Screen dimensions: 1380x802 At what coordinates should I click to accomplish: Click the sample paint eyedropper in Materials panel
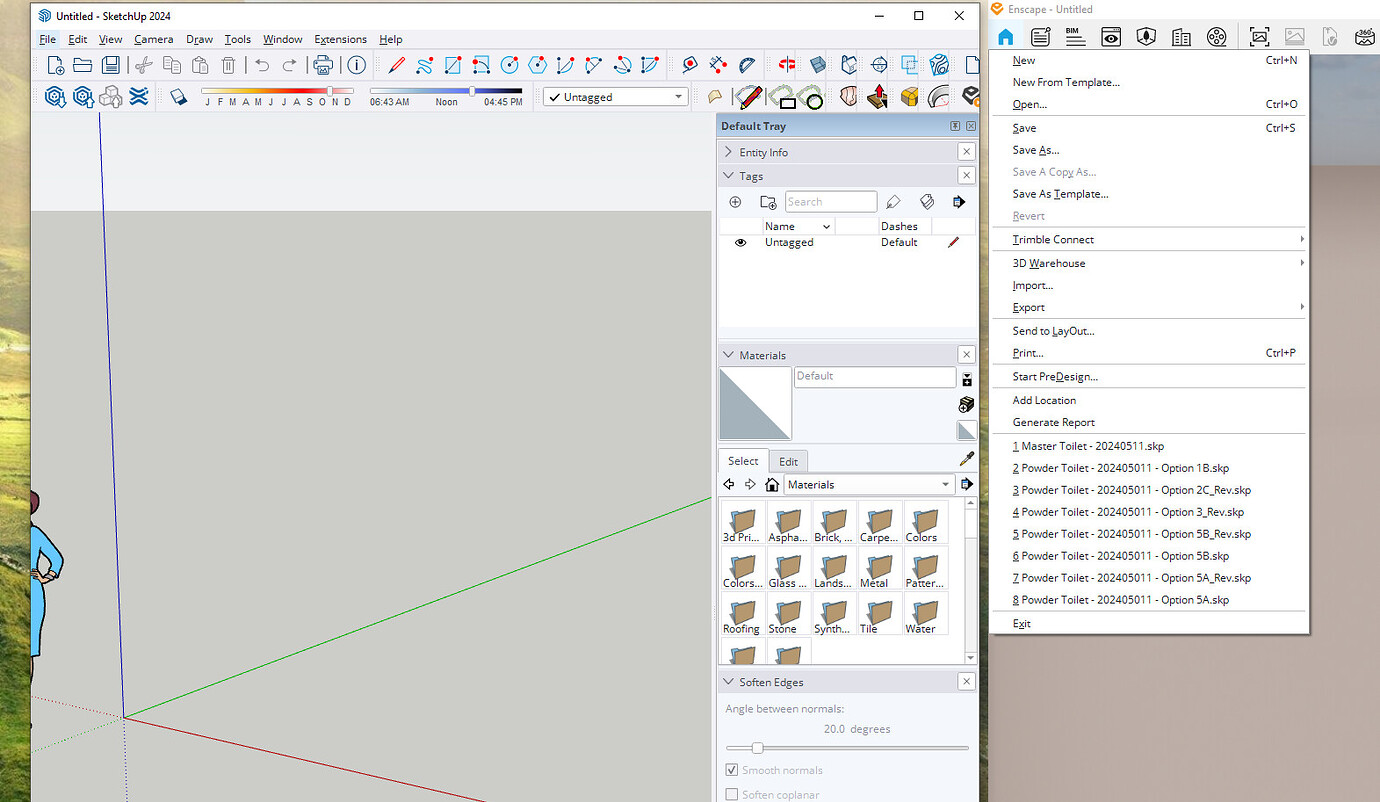(x=966, y=458)
